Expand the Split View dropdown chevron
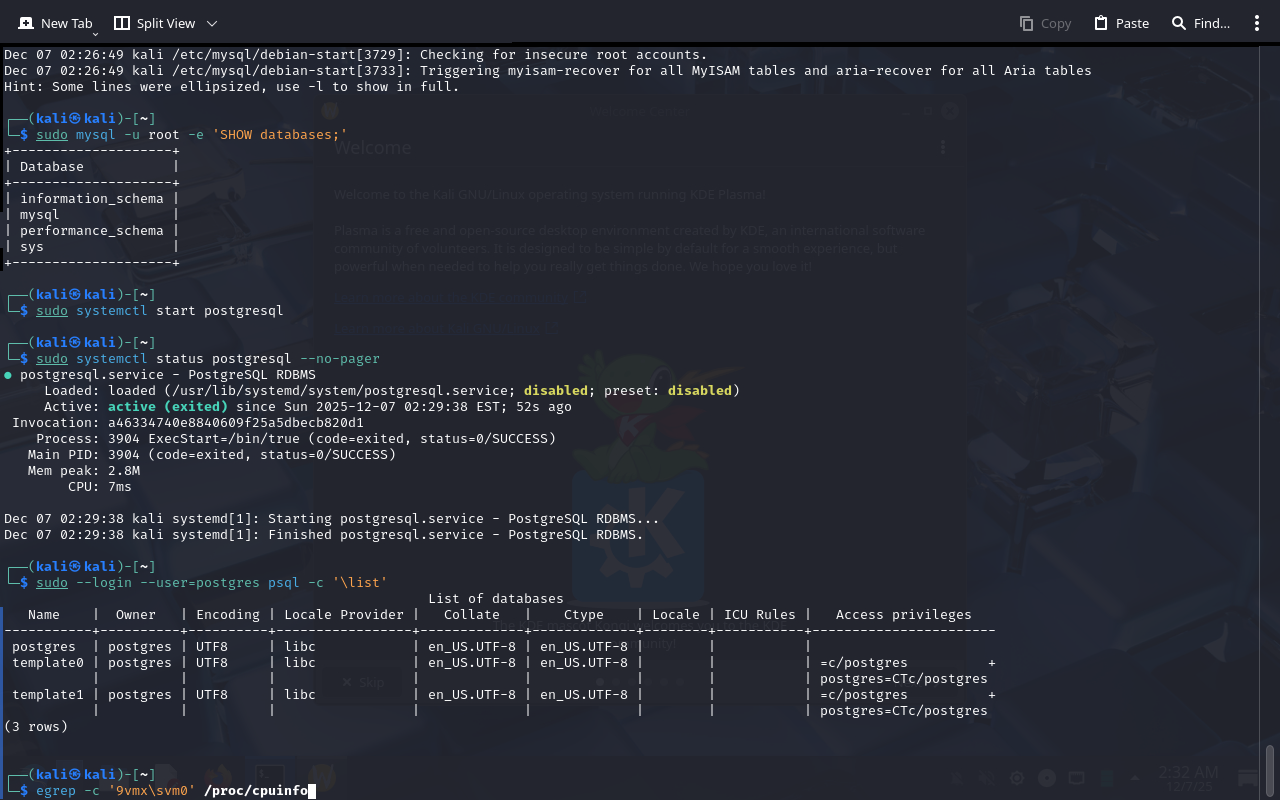 [212, 23]
